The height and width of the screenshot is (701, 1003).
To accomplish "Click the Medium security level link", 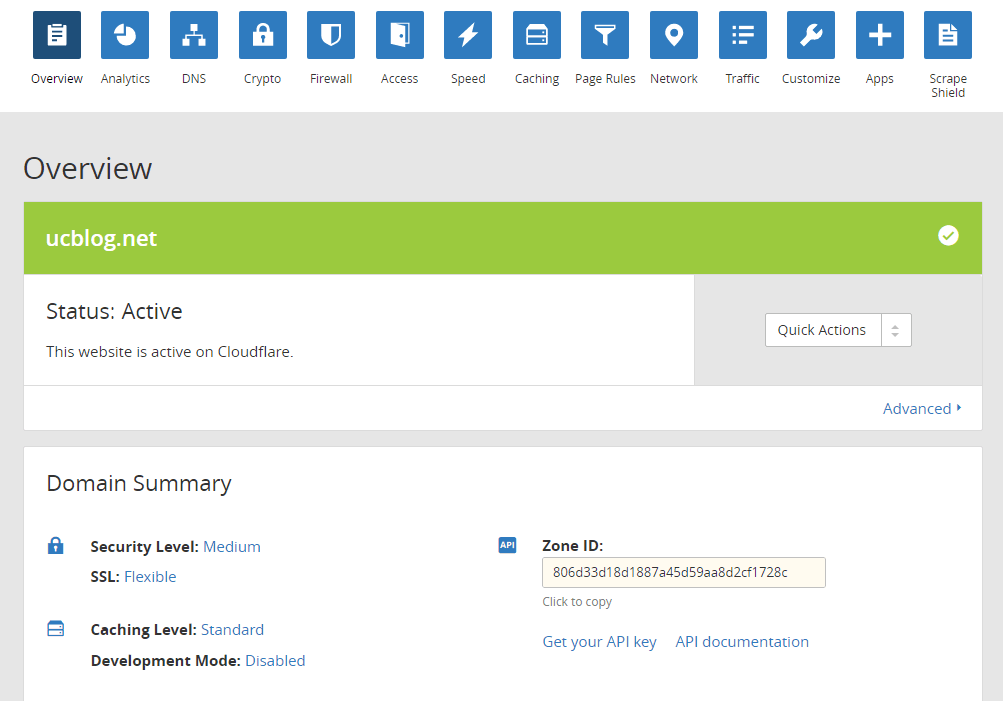I will (x=232, y=547).
